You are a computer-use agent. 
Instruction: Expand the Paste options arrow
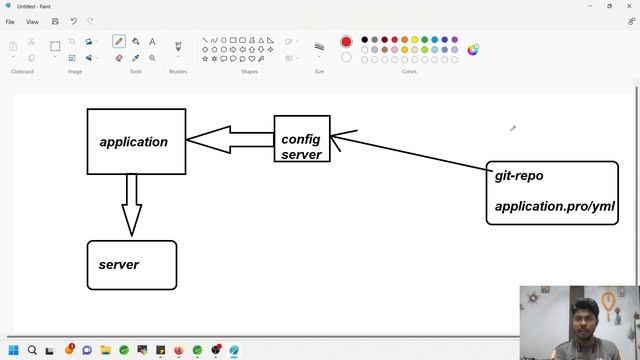13,58
